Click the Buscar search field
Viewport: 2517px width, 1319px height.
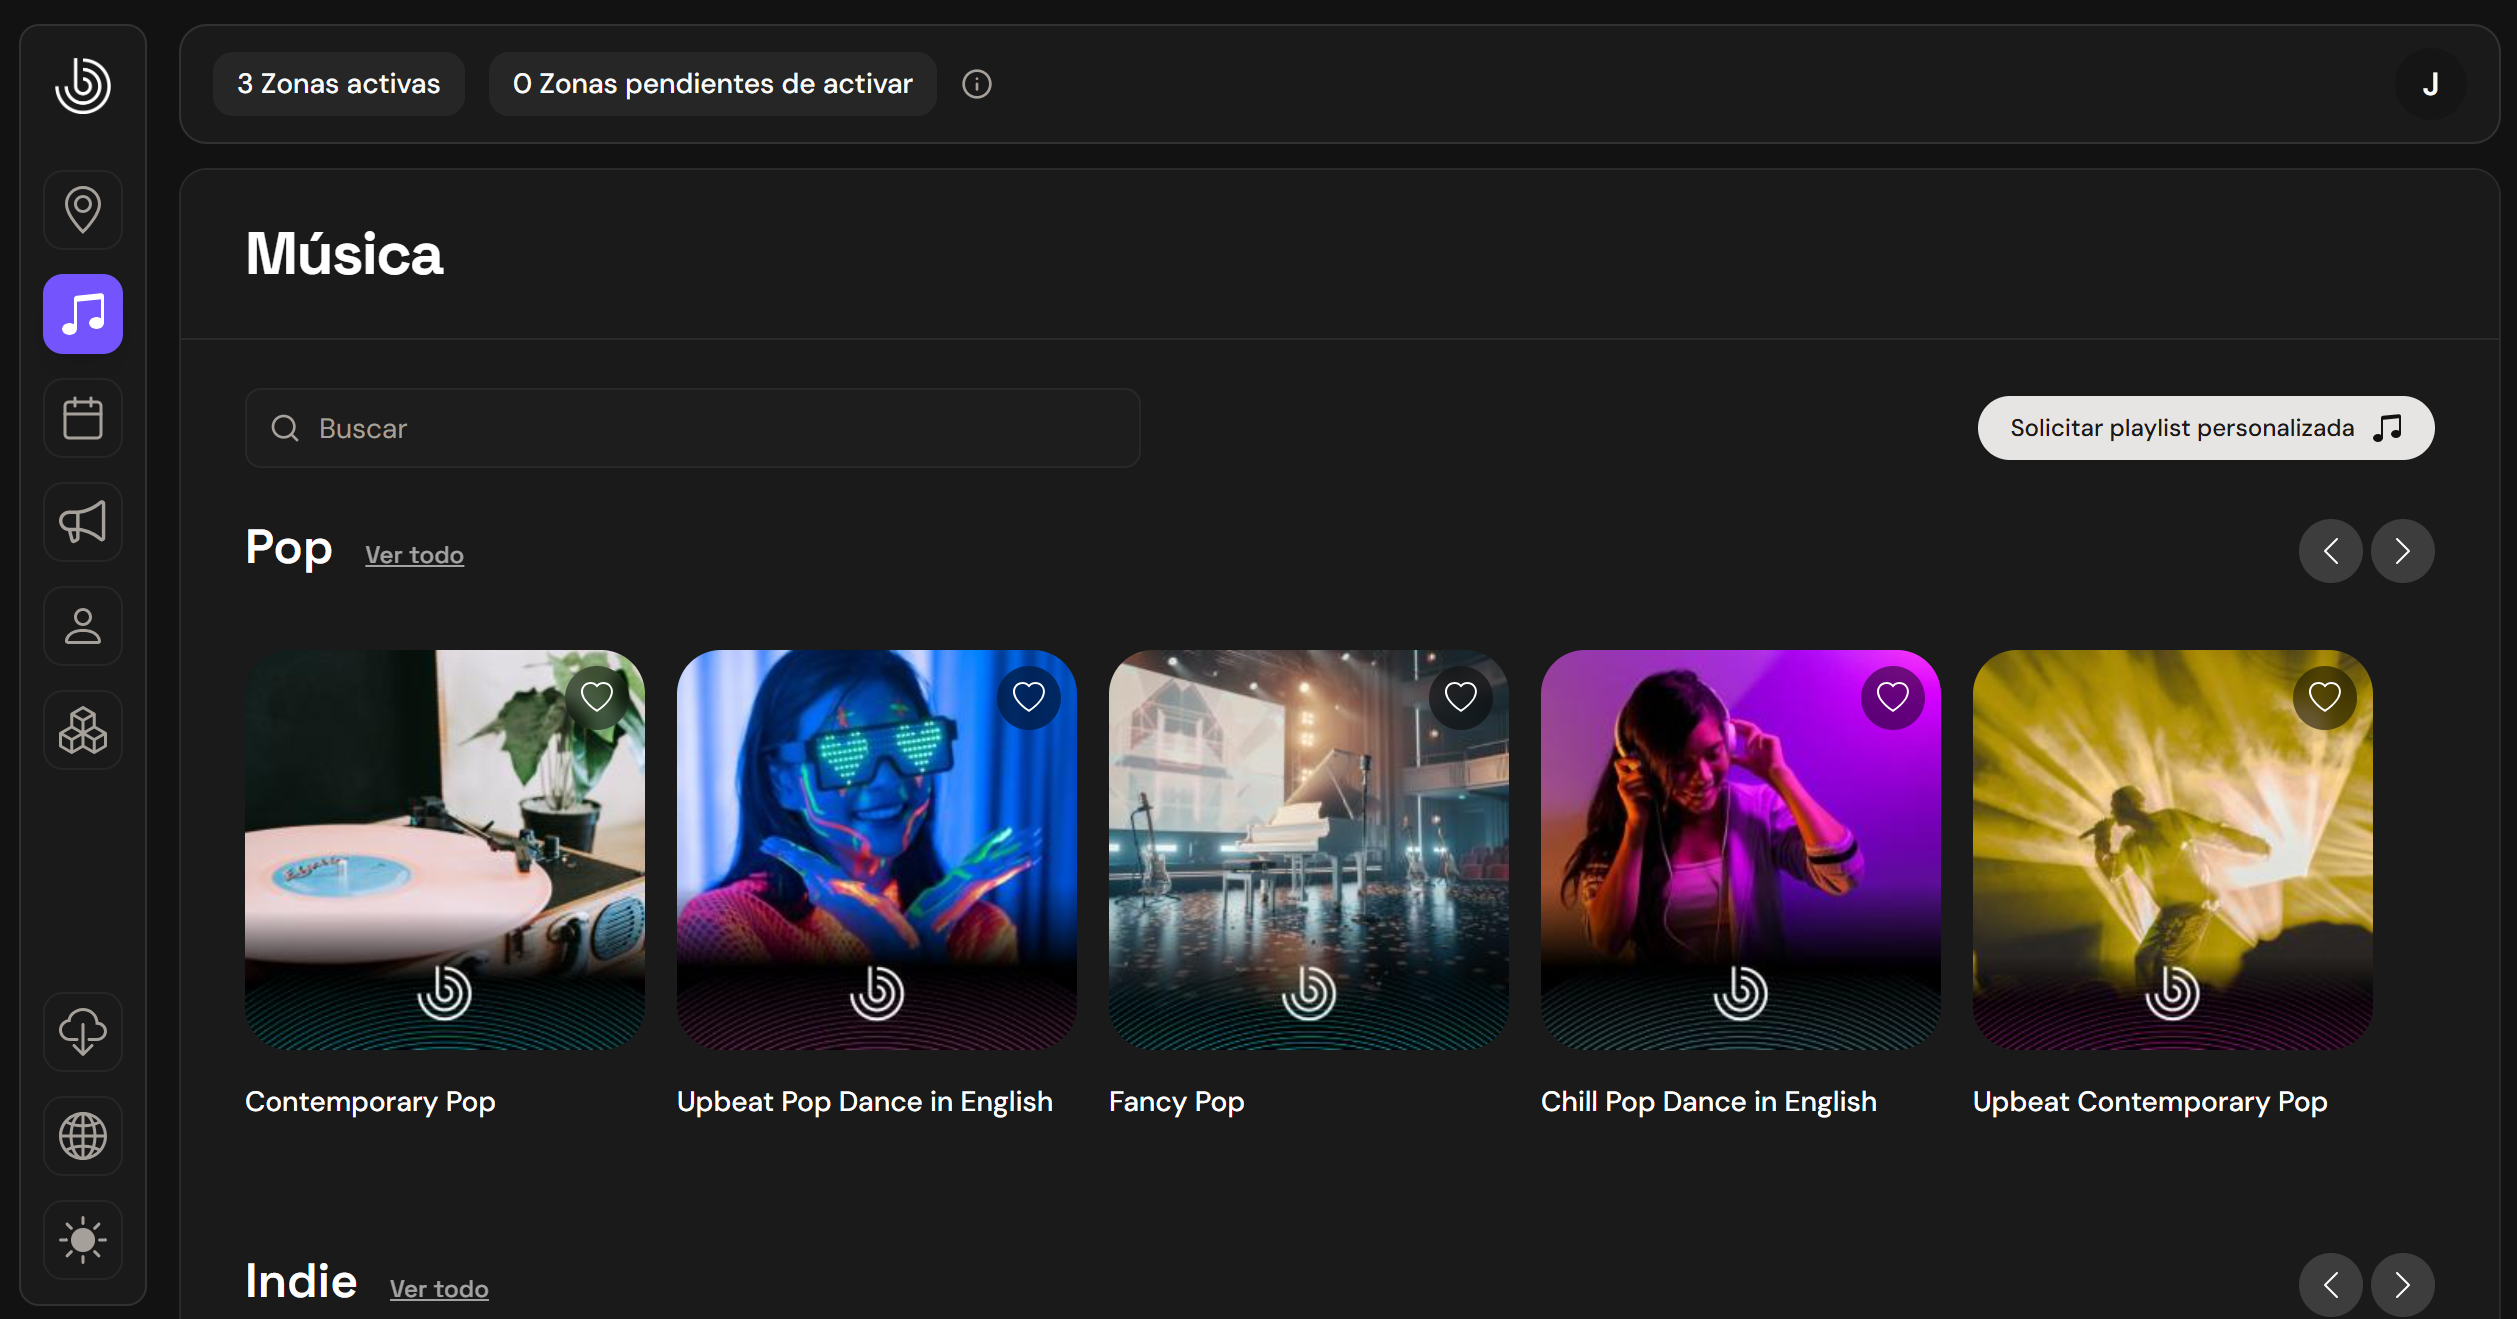click(692, 428)
